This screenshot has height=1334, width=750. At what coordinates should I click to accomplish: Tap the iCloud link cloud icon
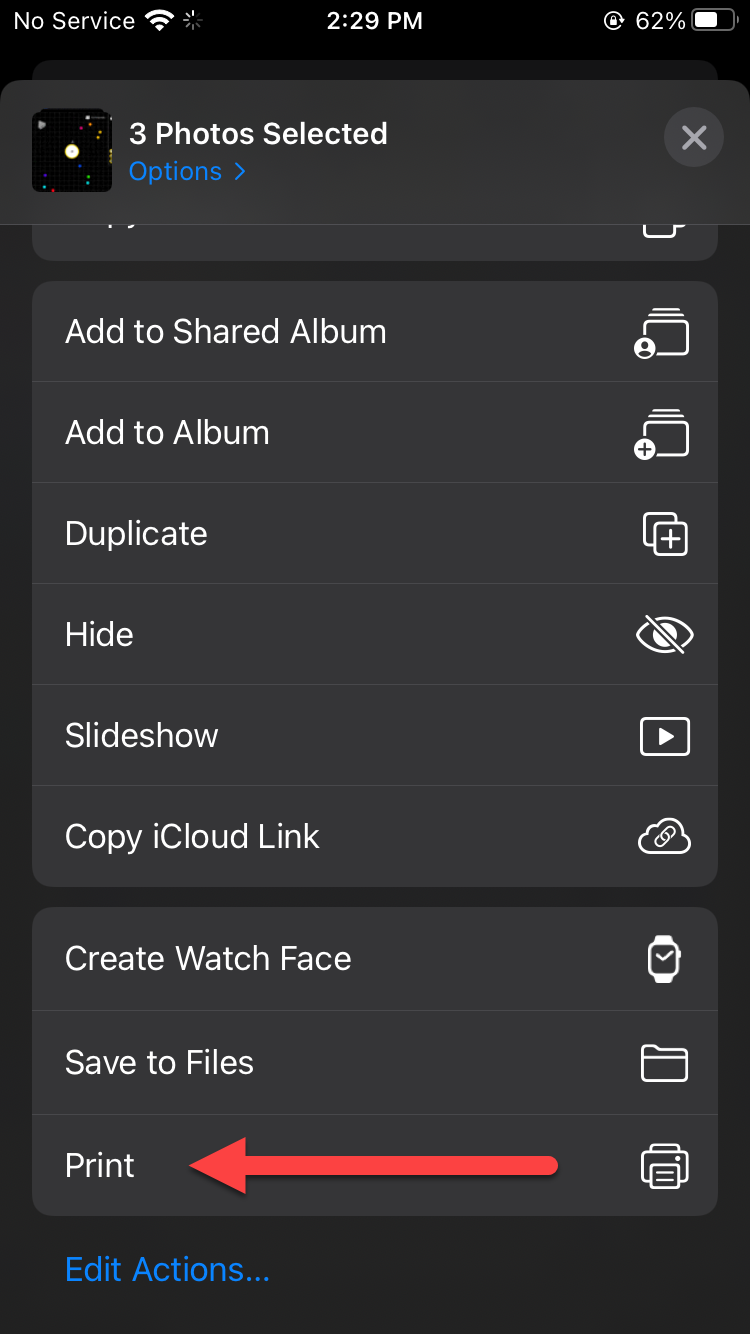[x=664, y=837]
